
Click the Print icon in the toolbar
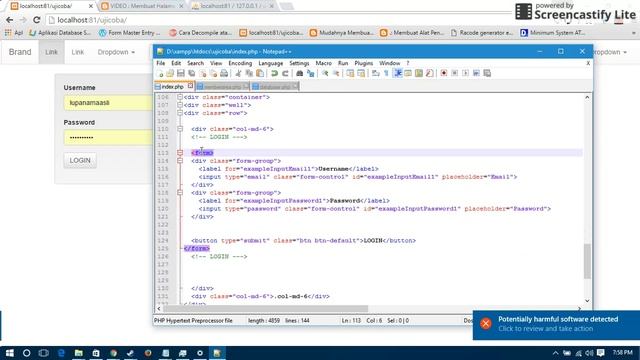click(224, 73)
